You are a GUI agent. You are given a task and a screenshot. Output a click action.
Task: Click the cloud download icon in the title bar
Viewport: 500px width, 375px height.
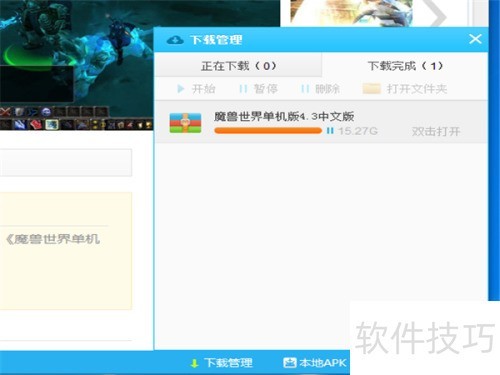click(175, 40)
